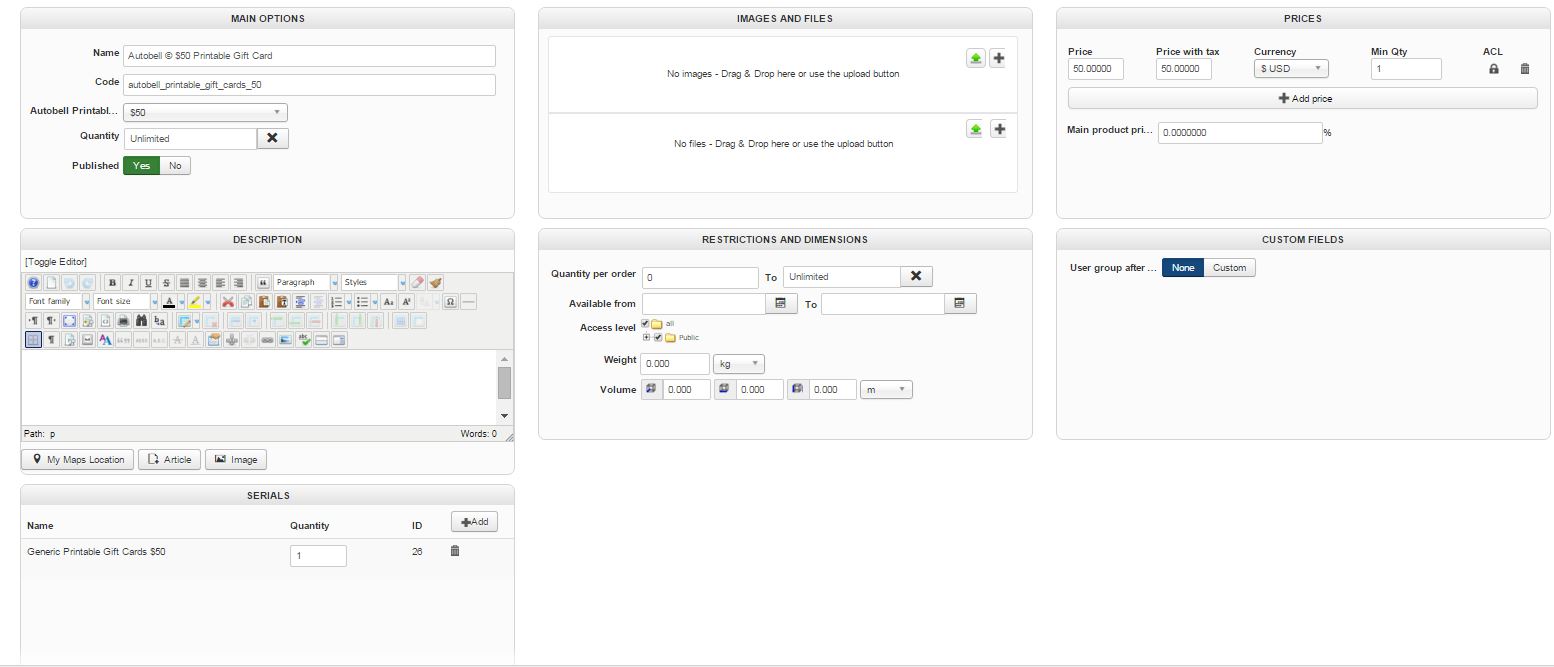Open the find binoculars tool

click(x=141, y=321)
